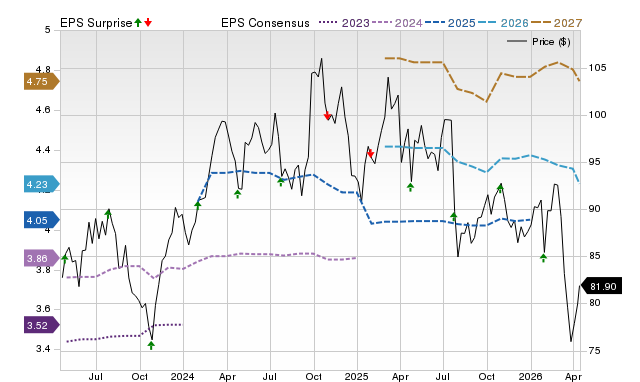Click the 4.4 label on the EPS axis
This screenshot has height=382, width=640.
click(x=43, y=150)
